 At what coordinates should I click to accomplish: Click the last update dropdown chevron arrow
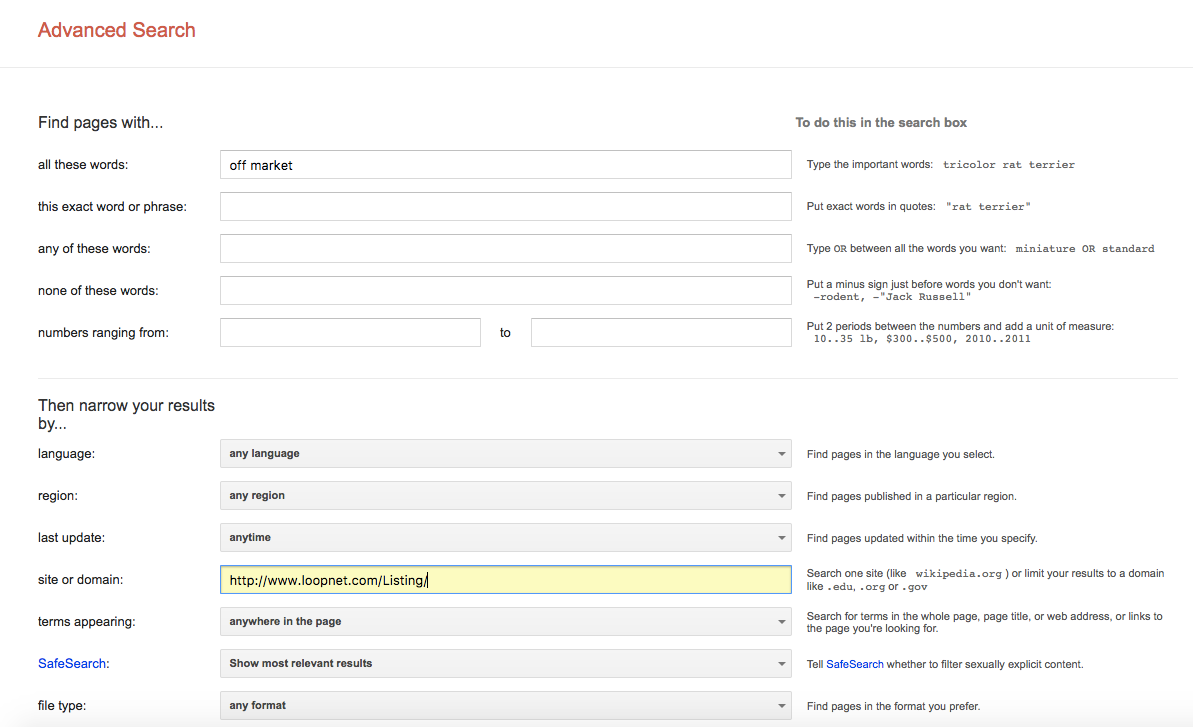click(783, 537)
